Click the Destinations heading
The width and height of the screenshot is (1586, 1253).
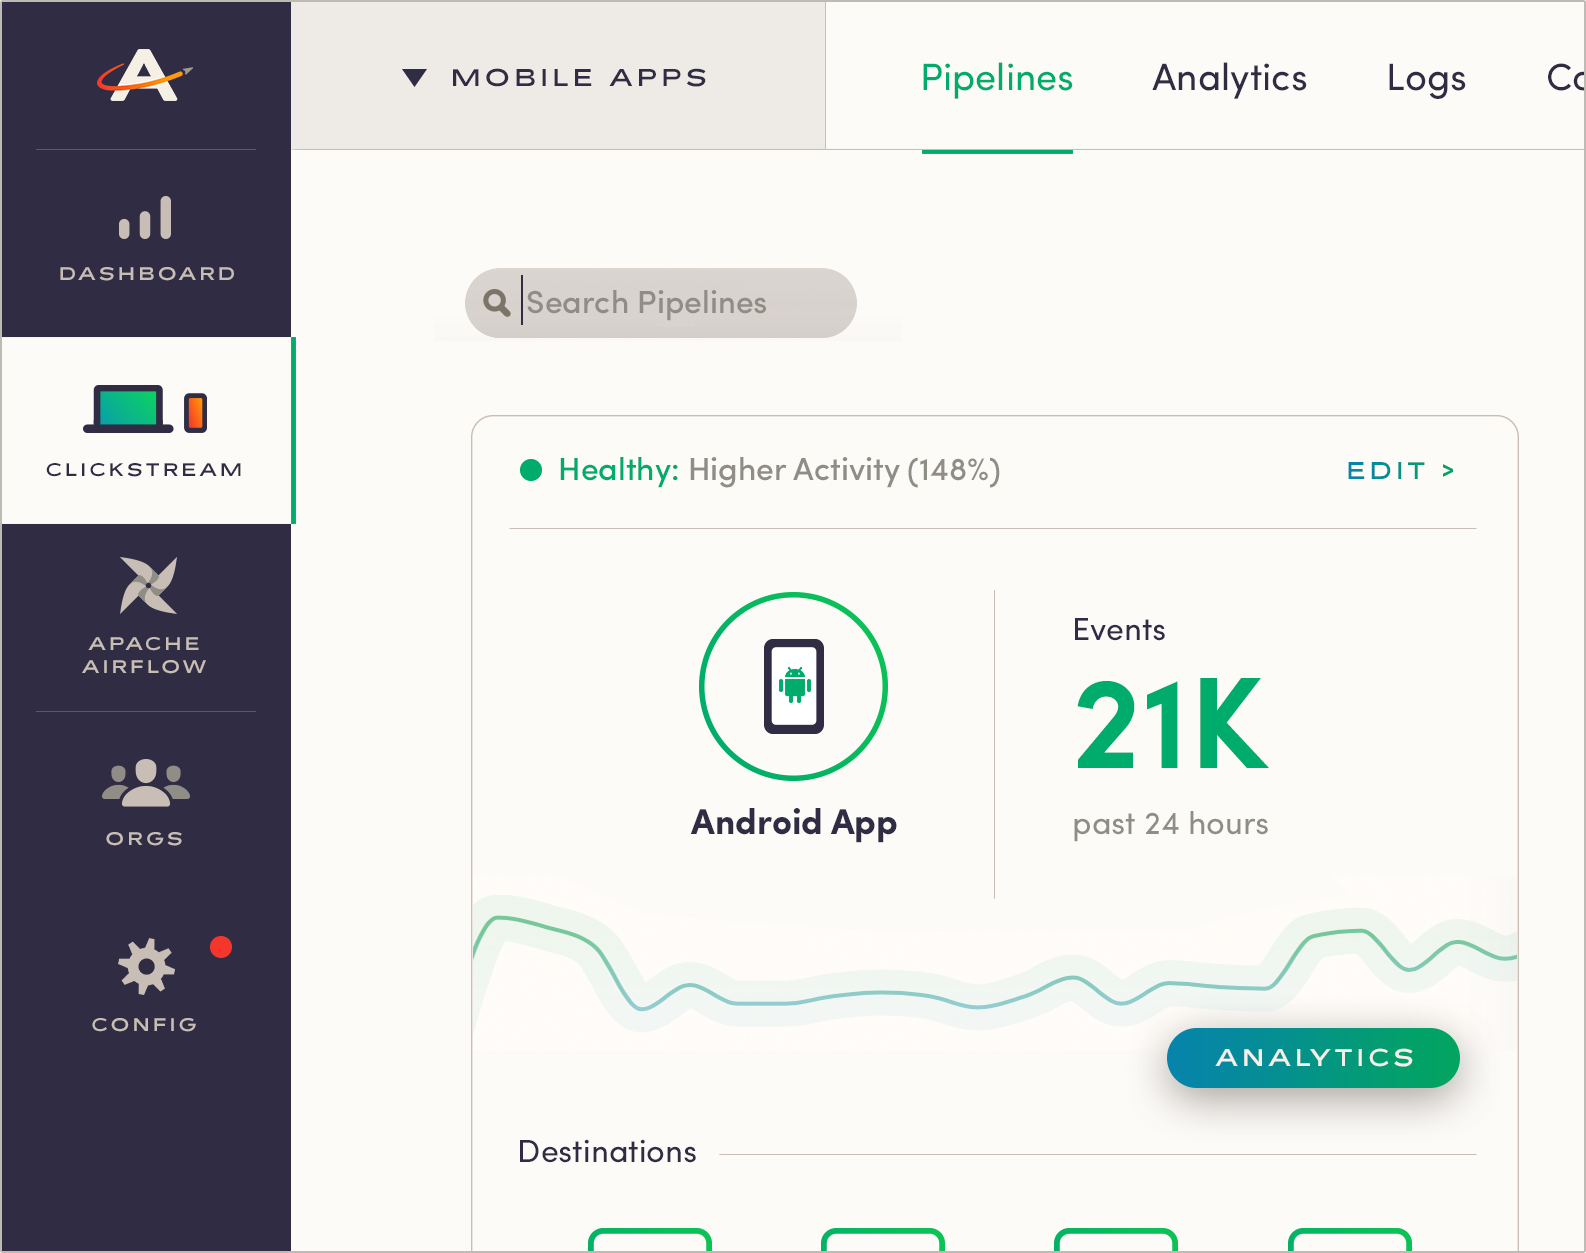click(x=607, y=1152)
